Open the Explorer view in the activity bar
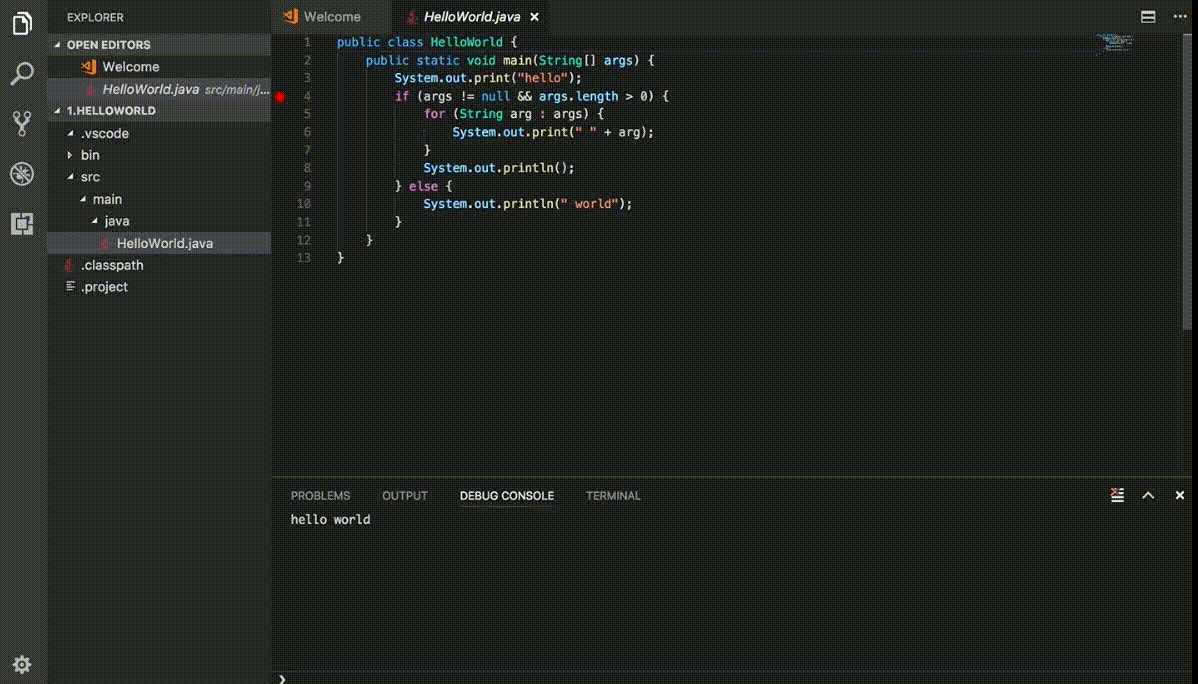 pyautogui.click(x=22, y=24)
